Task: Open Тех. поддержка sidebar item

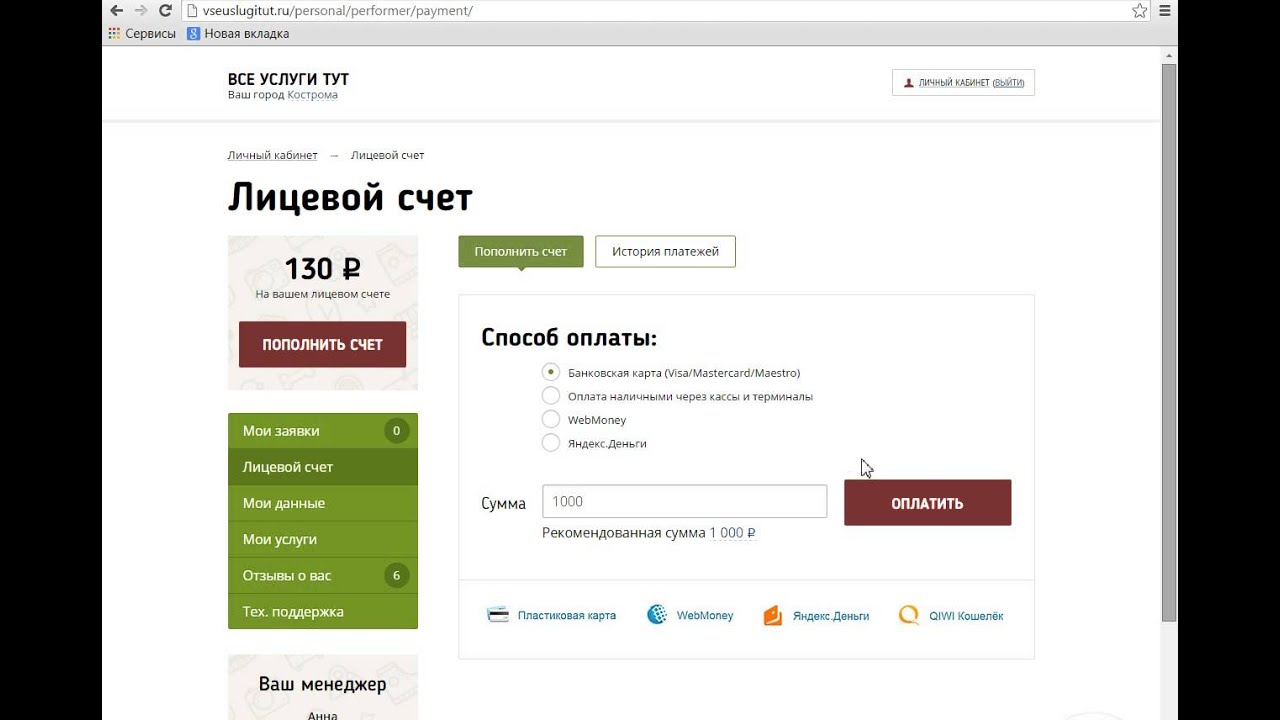Action: point(323,611)
